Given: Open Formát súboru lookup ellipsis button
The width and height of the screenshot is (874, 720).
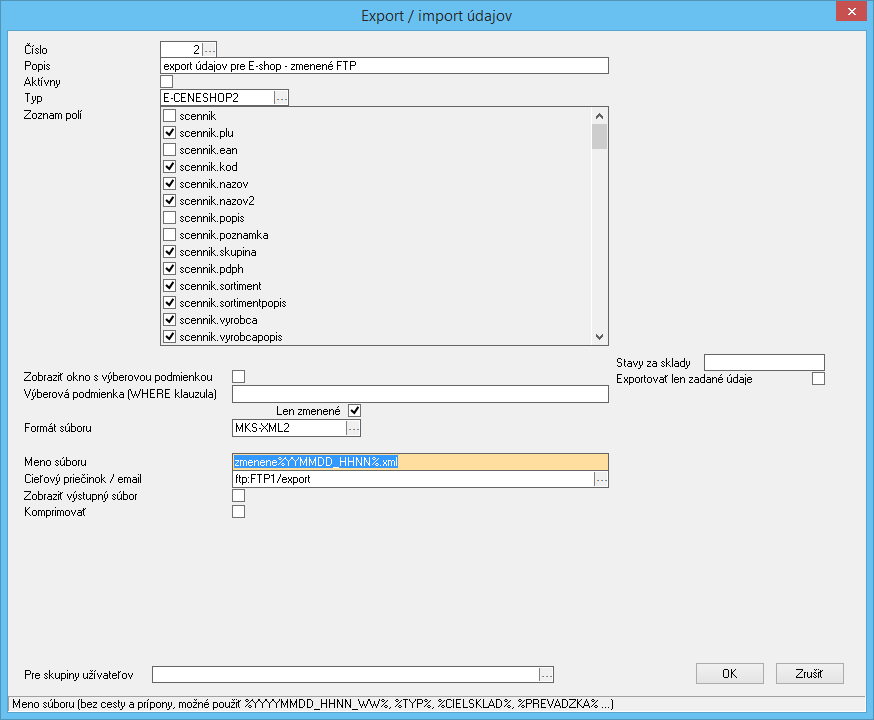Looking at the screenshot, I should point(353,428).
